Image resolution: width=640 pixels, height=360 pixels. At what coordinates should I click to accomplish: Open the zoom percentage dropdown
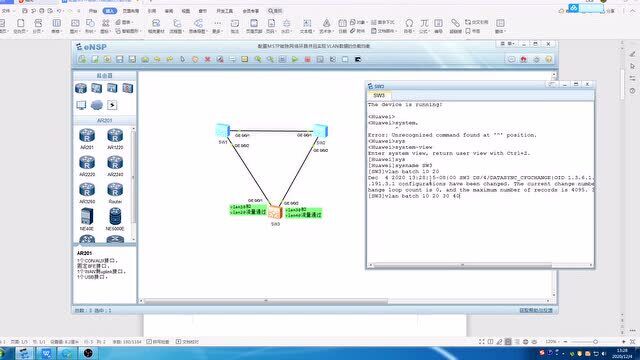click(x=551, y=341)
